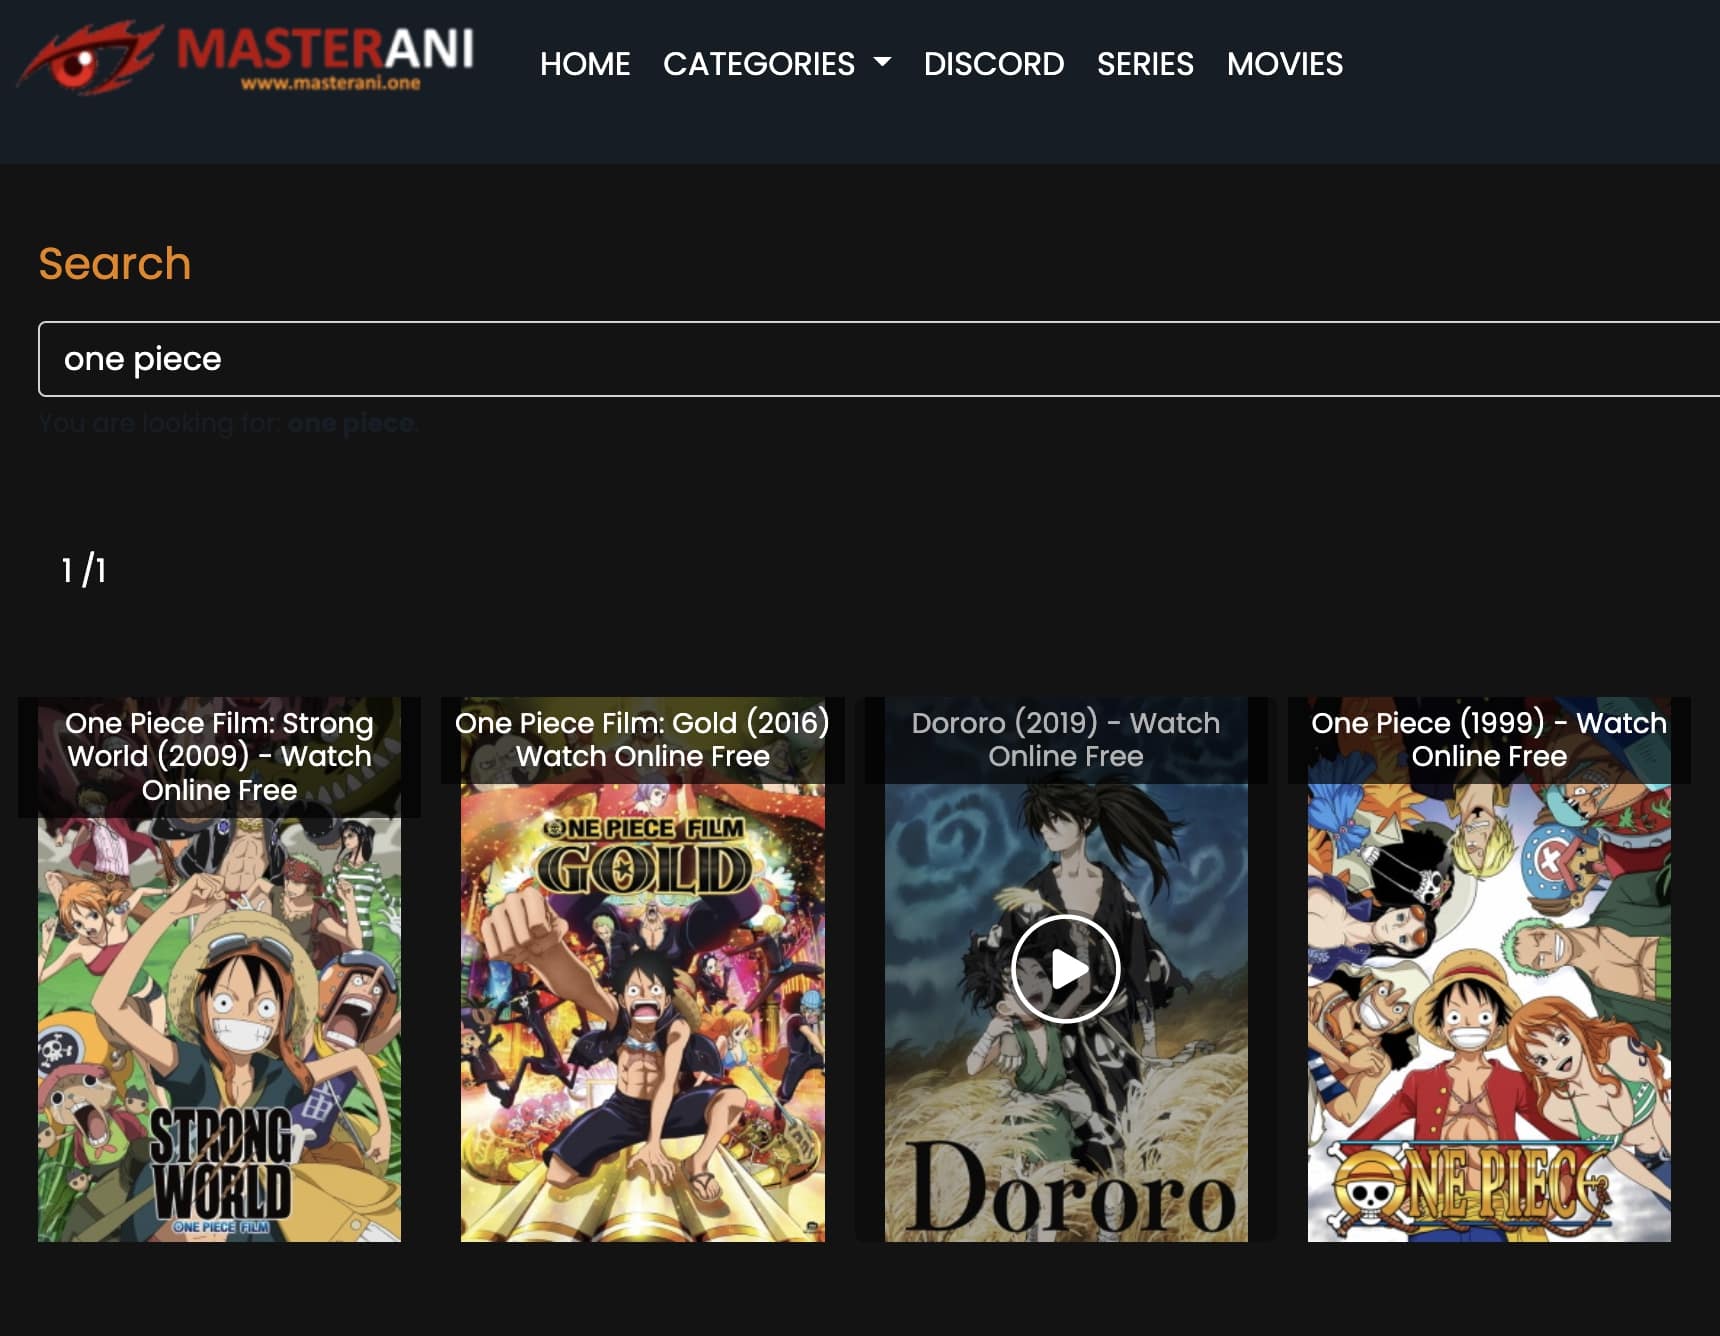
Task: Open the MOVIES section
Action: pos(1284,64)
